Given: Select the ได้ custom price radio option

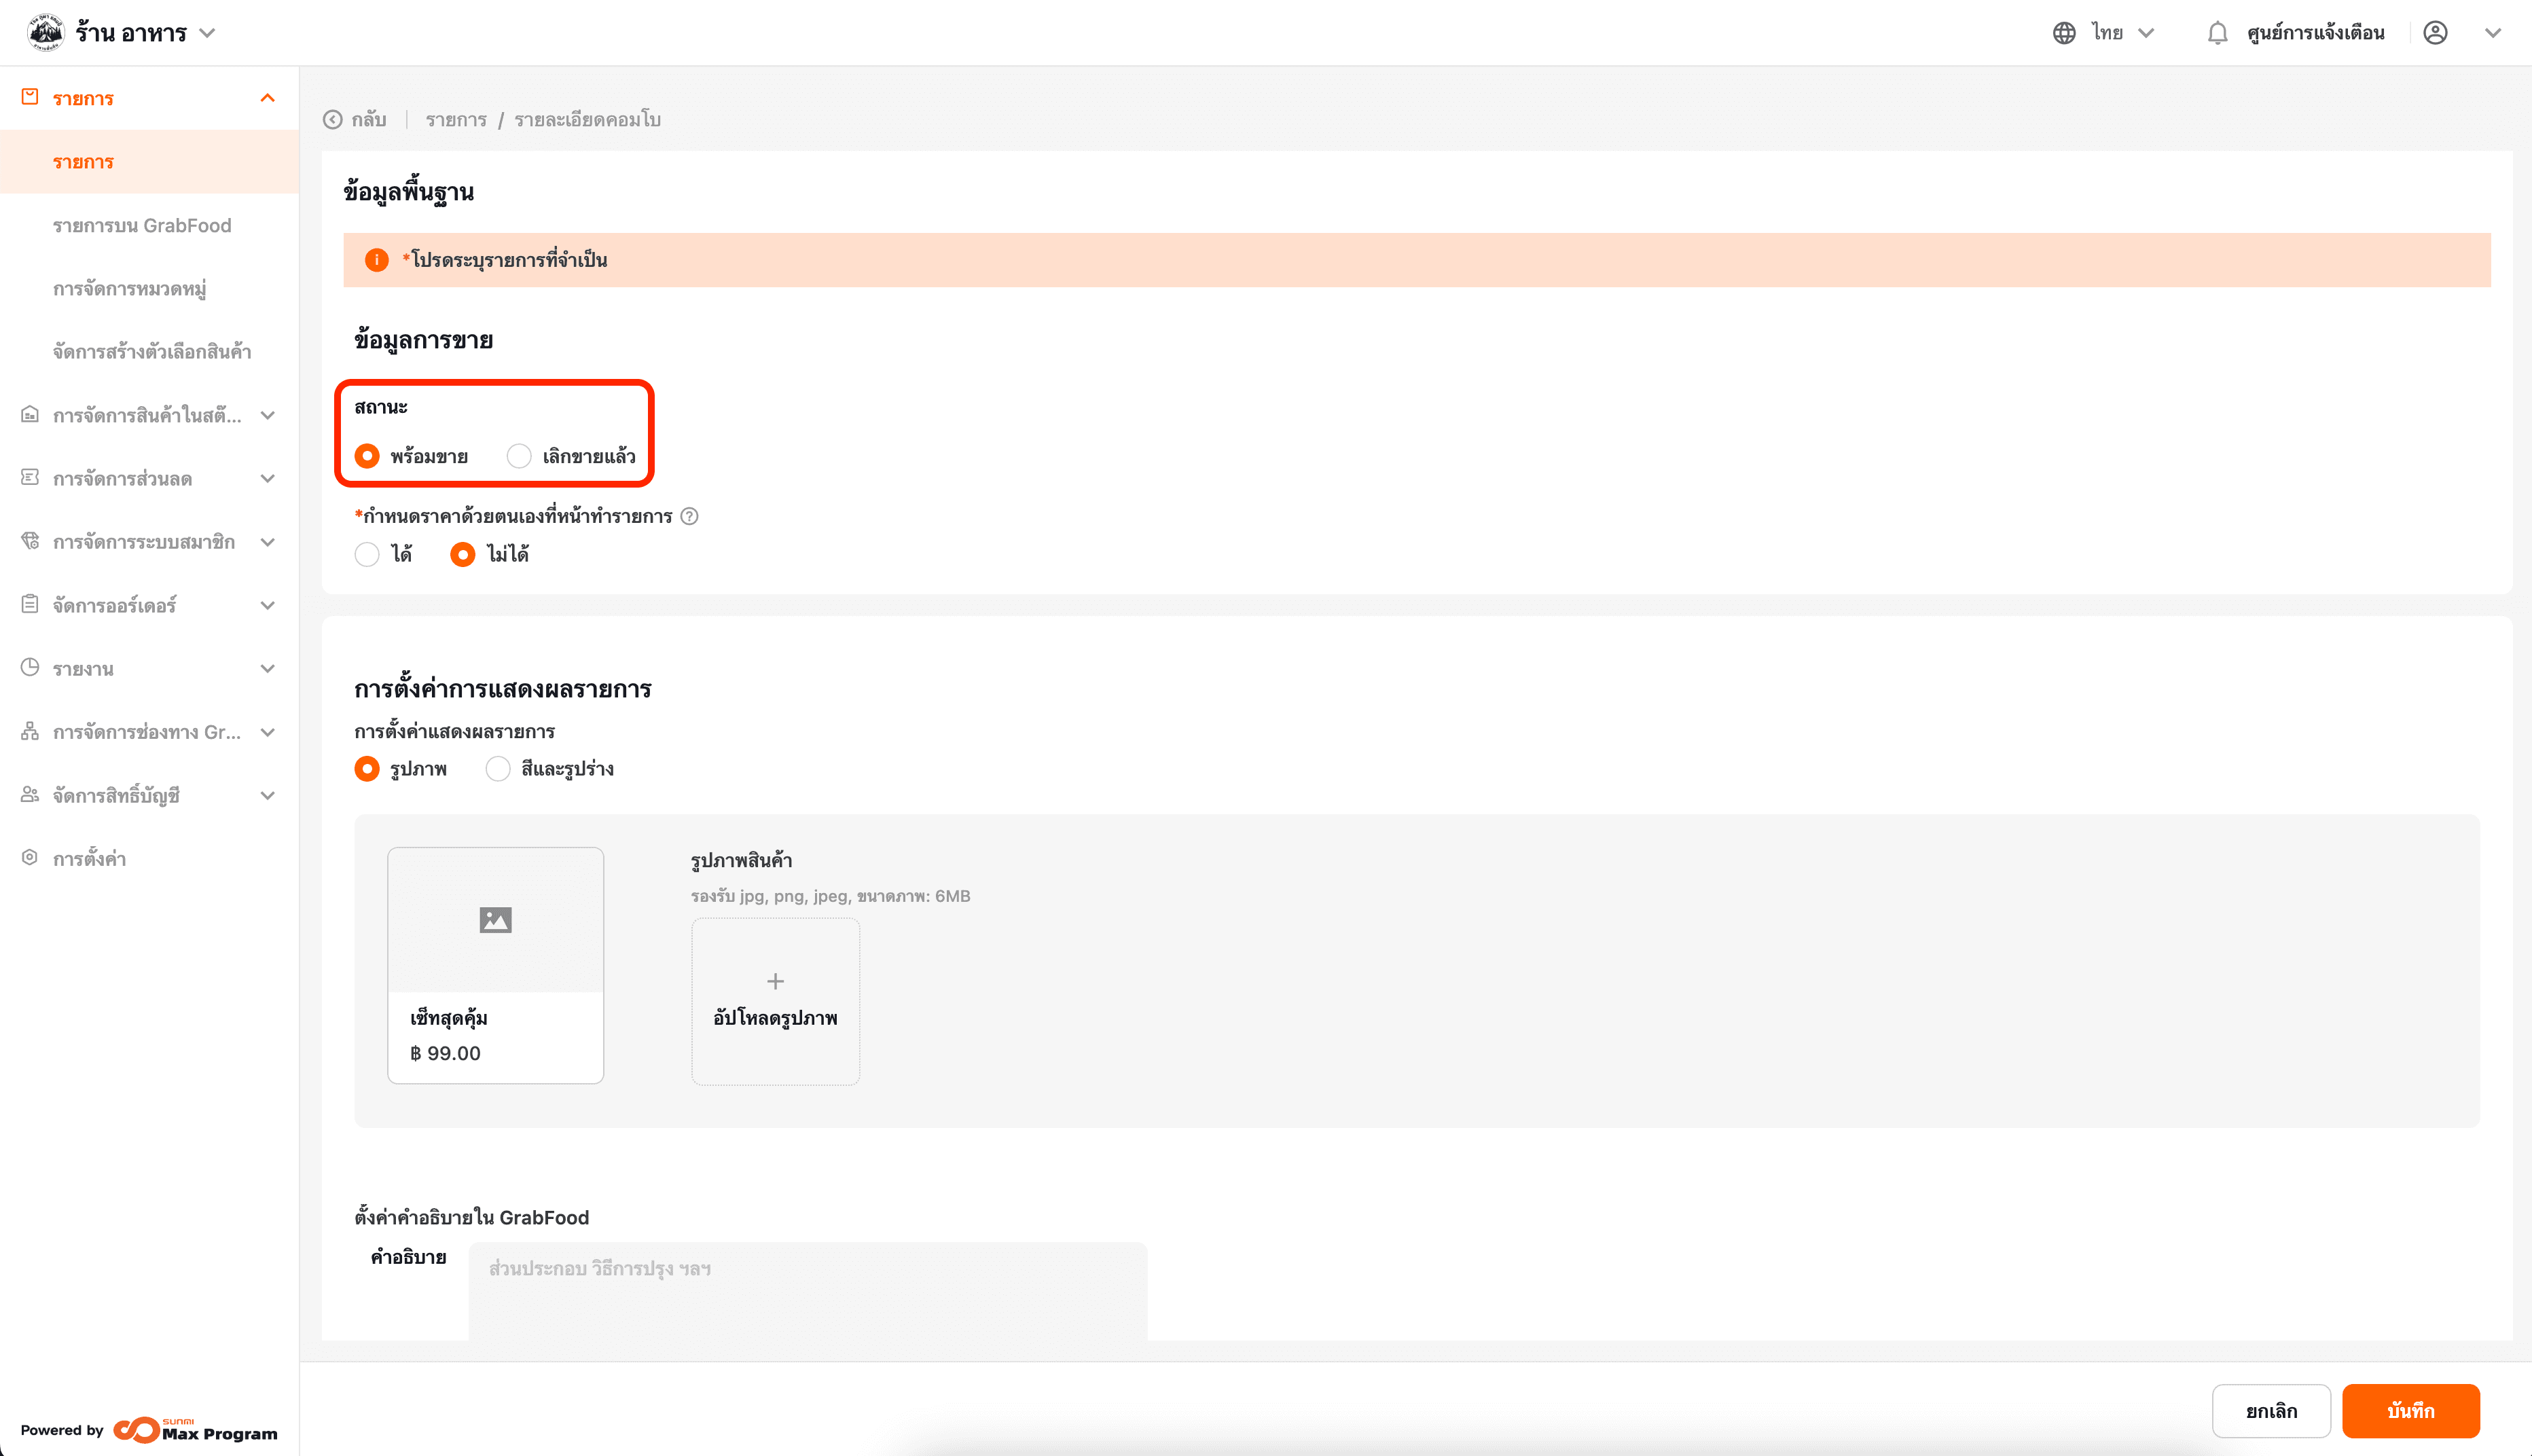Looking at the screenshot, I should click(x=367, y=554).
